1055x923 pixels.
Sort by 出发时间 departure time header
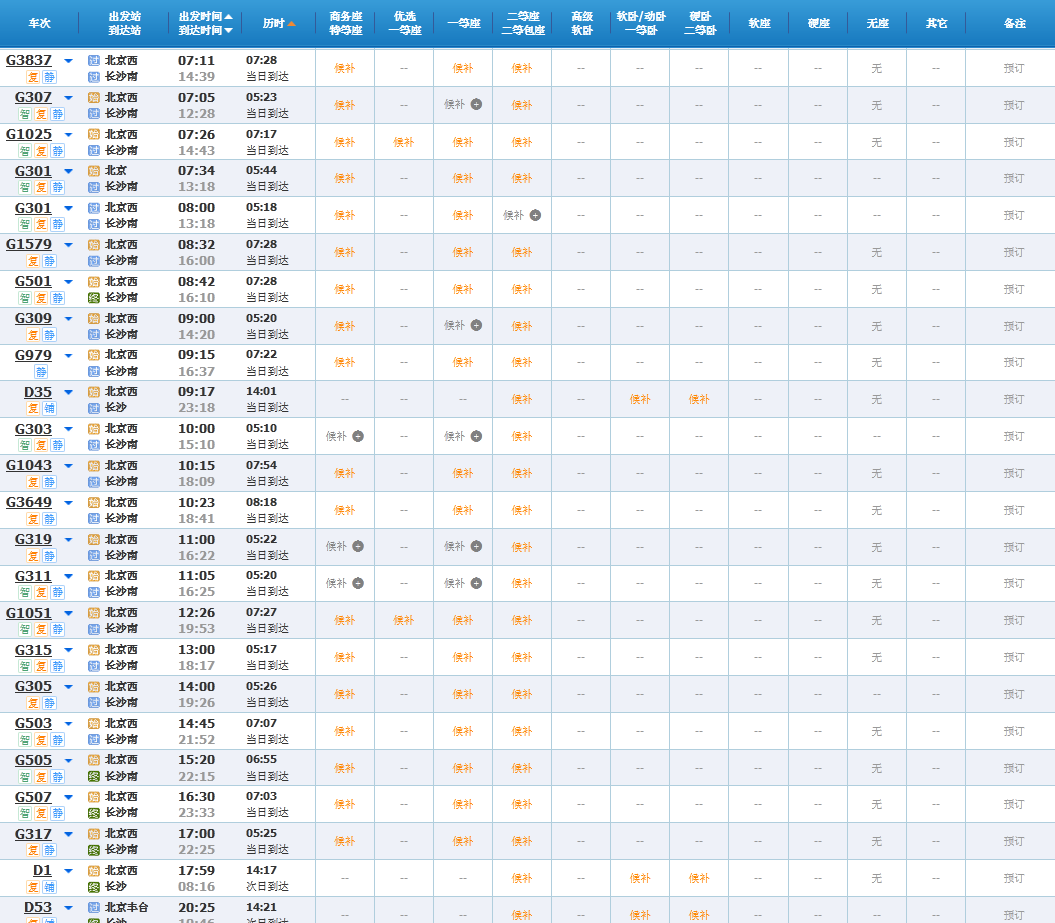[x=206, y=17]
